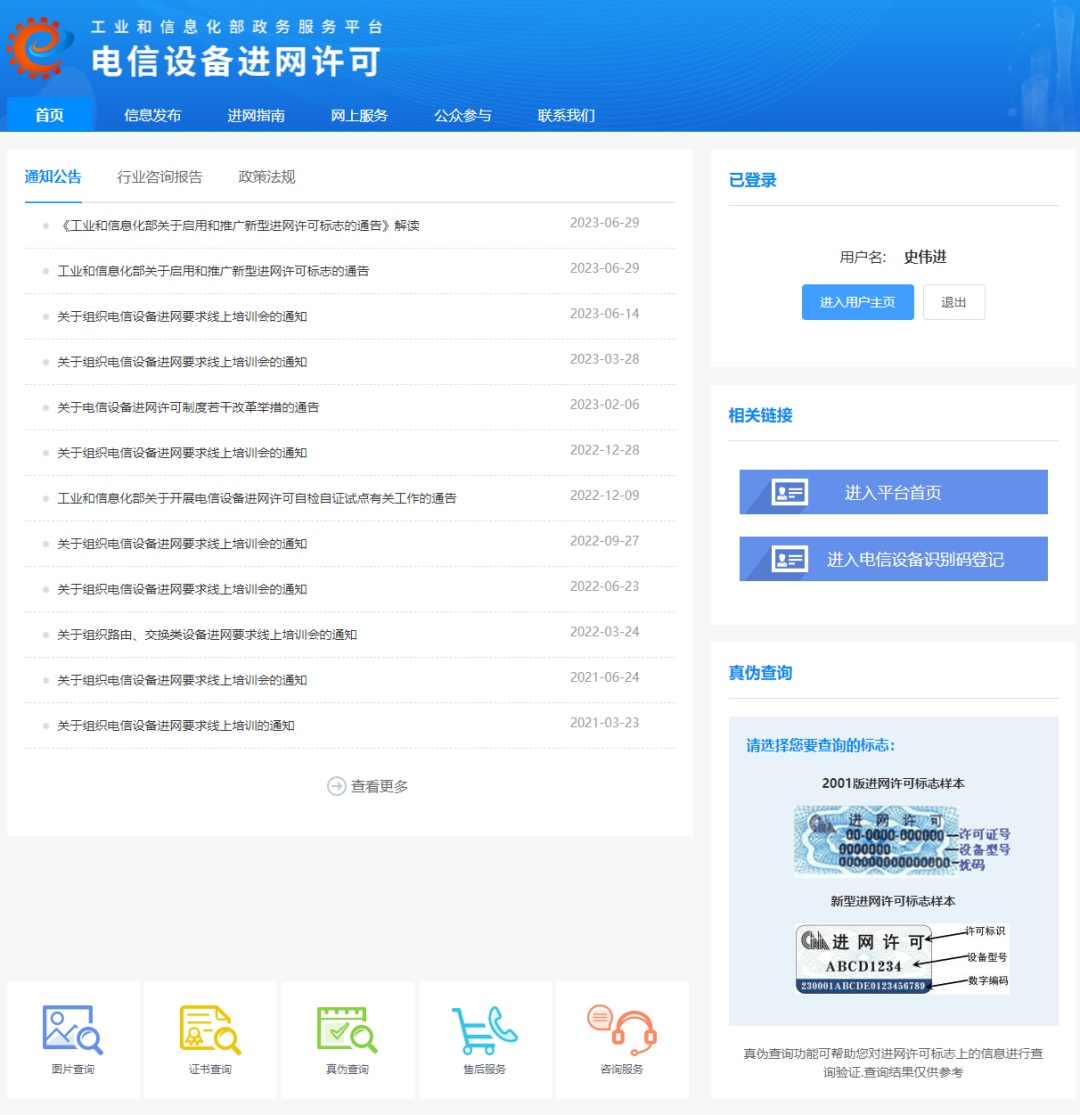
Task: Select the 图片查询 image search icon
Action: pyautogui.click(x=72, y=1028)
